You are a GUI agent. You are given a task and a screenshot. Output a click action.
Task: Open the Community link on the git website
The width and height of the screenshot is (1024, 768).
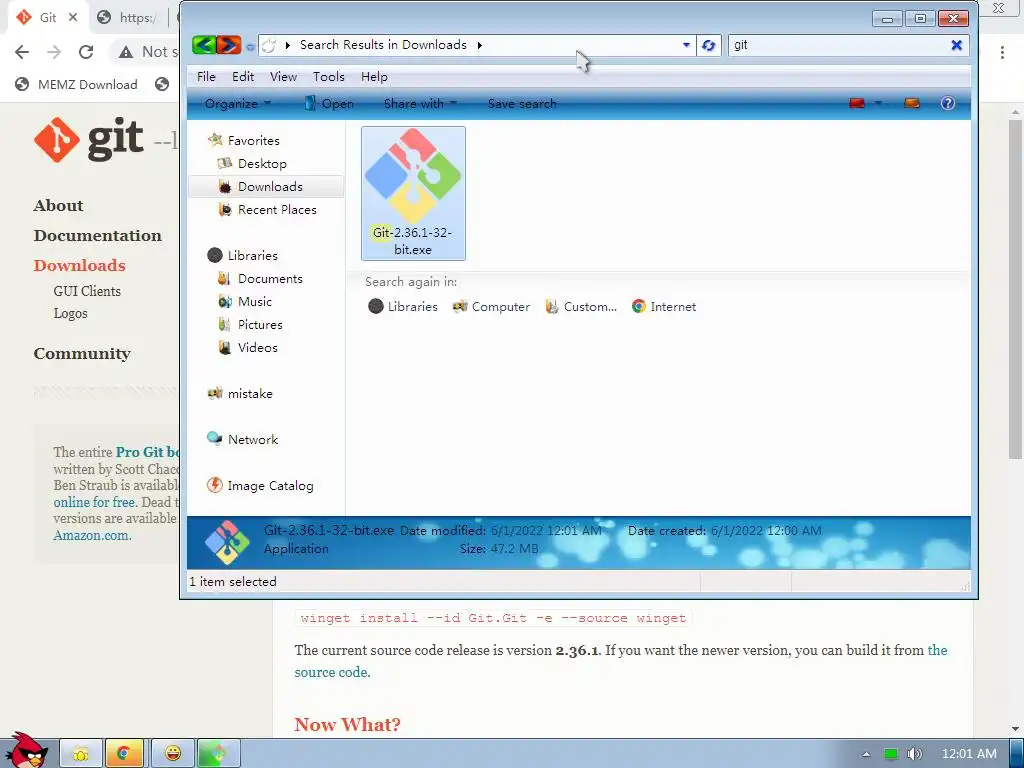point(82,353)
